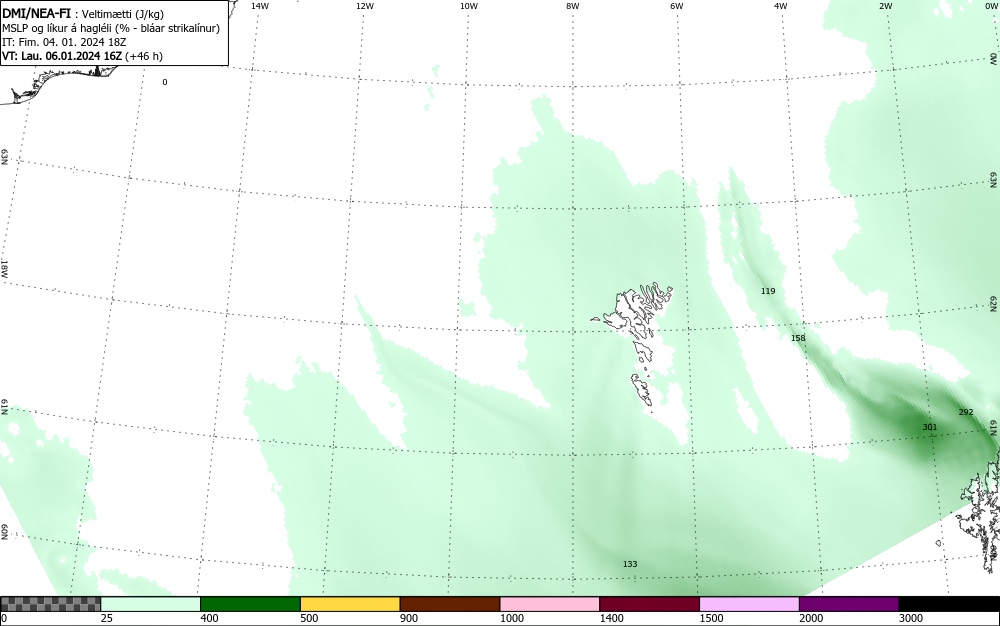The height and width of the screenshot is (626, 1000).
Task: Click the 4W longitude label at the top
Action: point(781,6)
